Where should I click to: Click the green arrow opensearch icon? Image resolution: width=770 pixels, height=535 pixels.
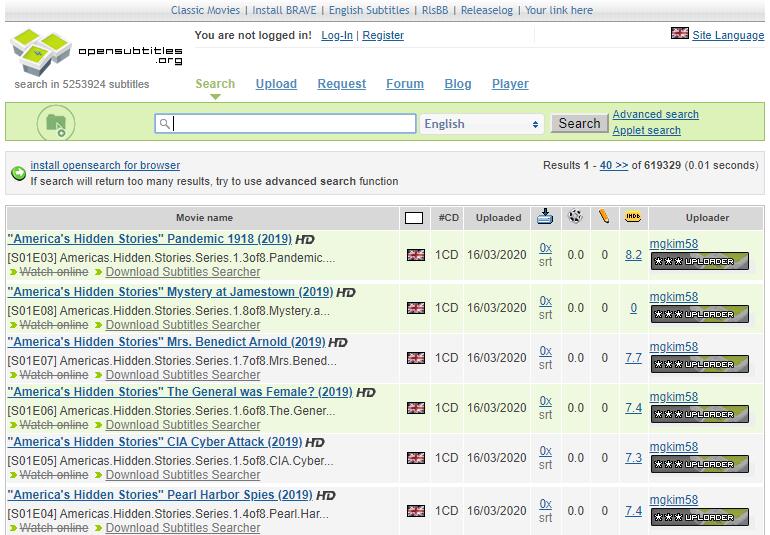pyautogui.click(x=19, y=173)
